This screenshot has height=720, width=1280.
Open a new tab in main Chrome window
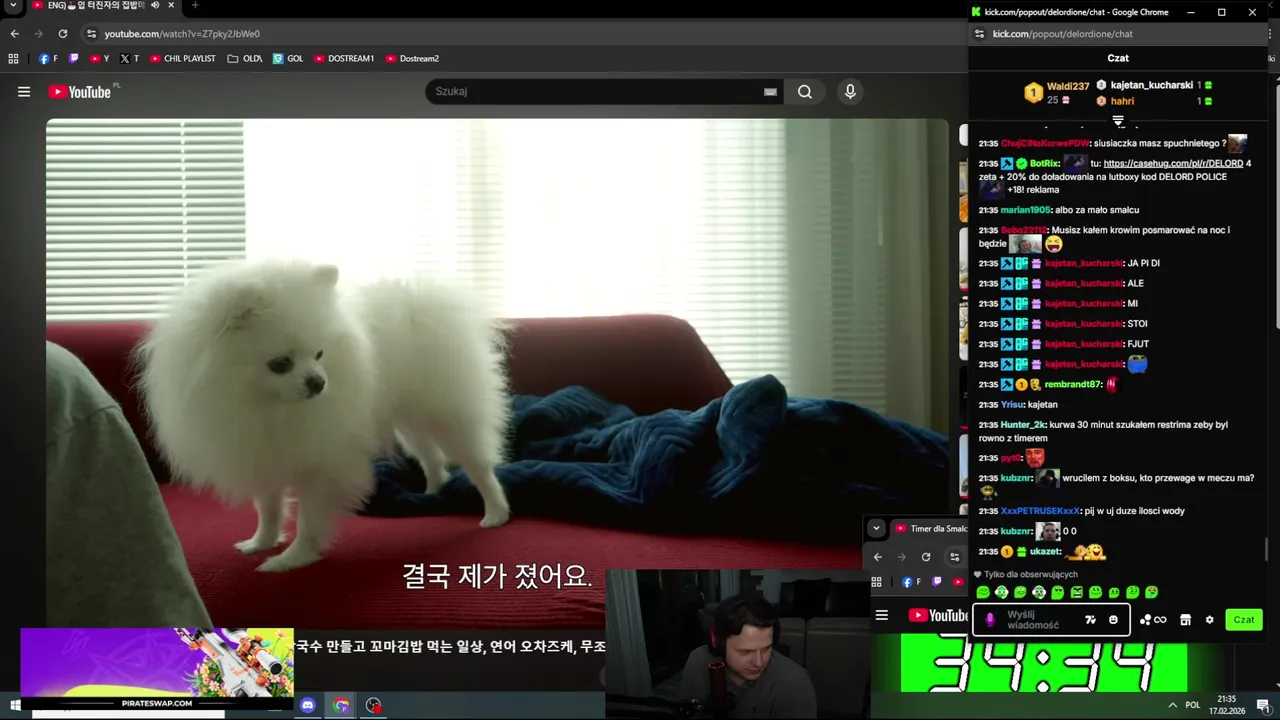[195, 5]
